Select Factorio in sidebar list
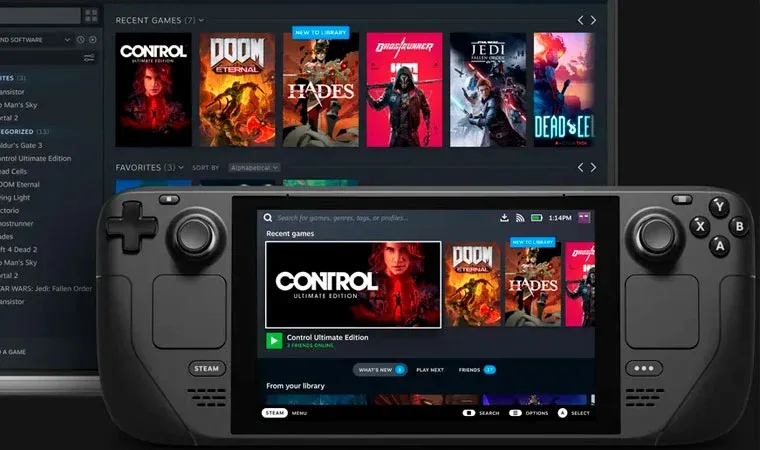The width and height of the screenshot is (760, 450). pos(10,210)
